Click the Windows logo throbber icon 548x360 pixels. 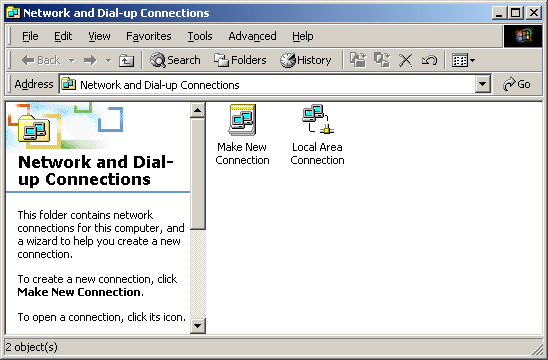point(523,36)
